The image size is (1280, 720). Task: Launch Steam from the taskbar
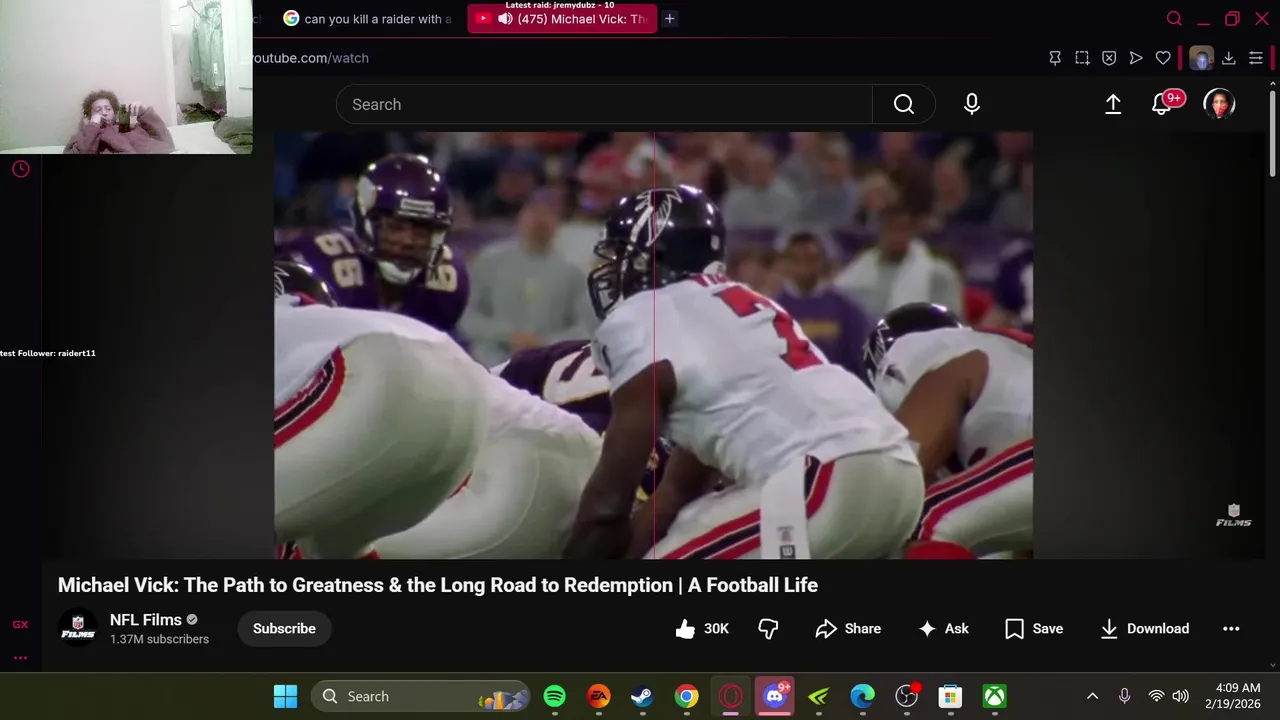(x=642, y=696)
